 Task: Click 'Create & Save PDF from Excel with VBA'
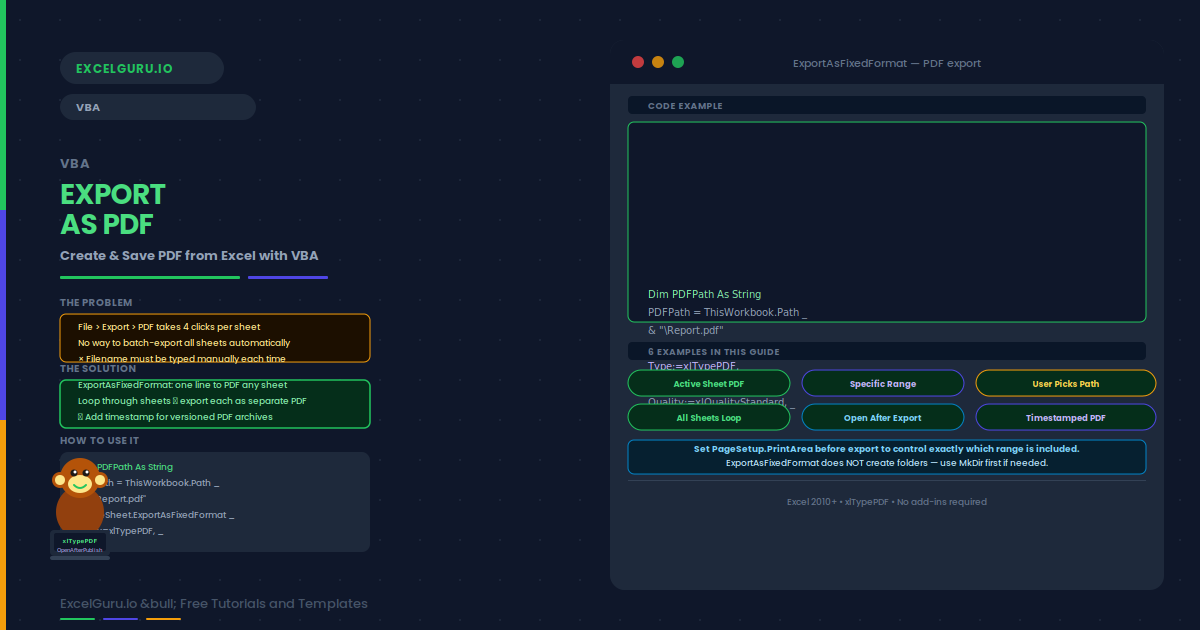click(x=189, y=256)
